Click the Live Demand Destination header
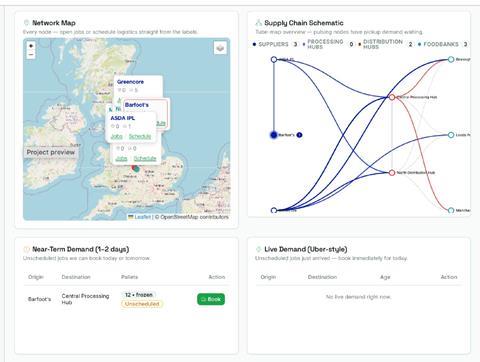 pos(322,277)
